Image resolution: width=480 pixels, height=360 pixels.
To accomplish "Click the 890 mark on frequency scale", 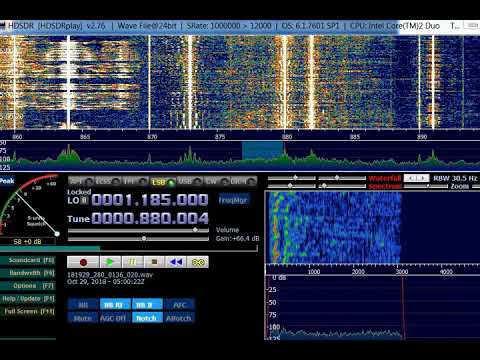I will click(x=422, y=137).
